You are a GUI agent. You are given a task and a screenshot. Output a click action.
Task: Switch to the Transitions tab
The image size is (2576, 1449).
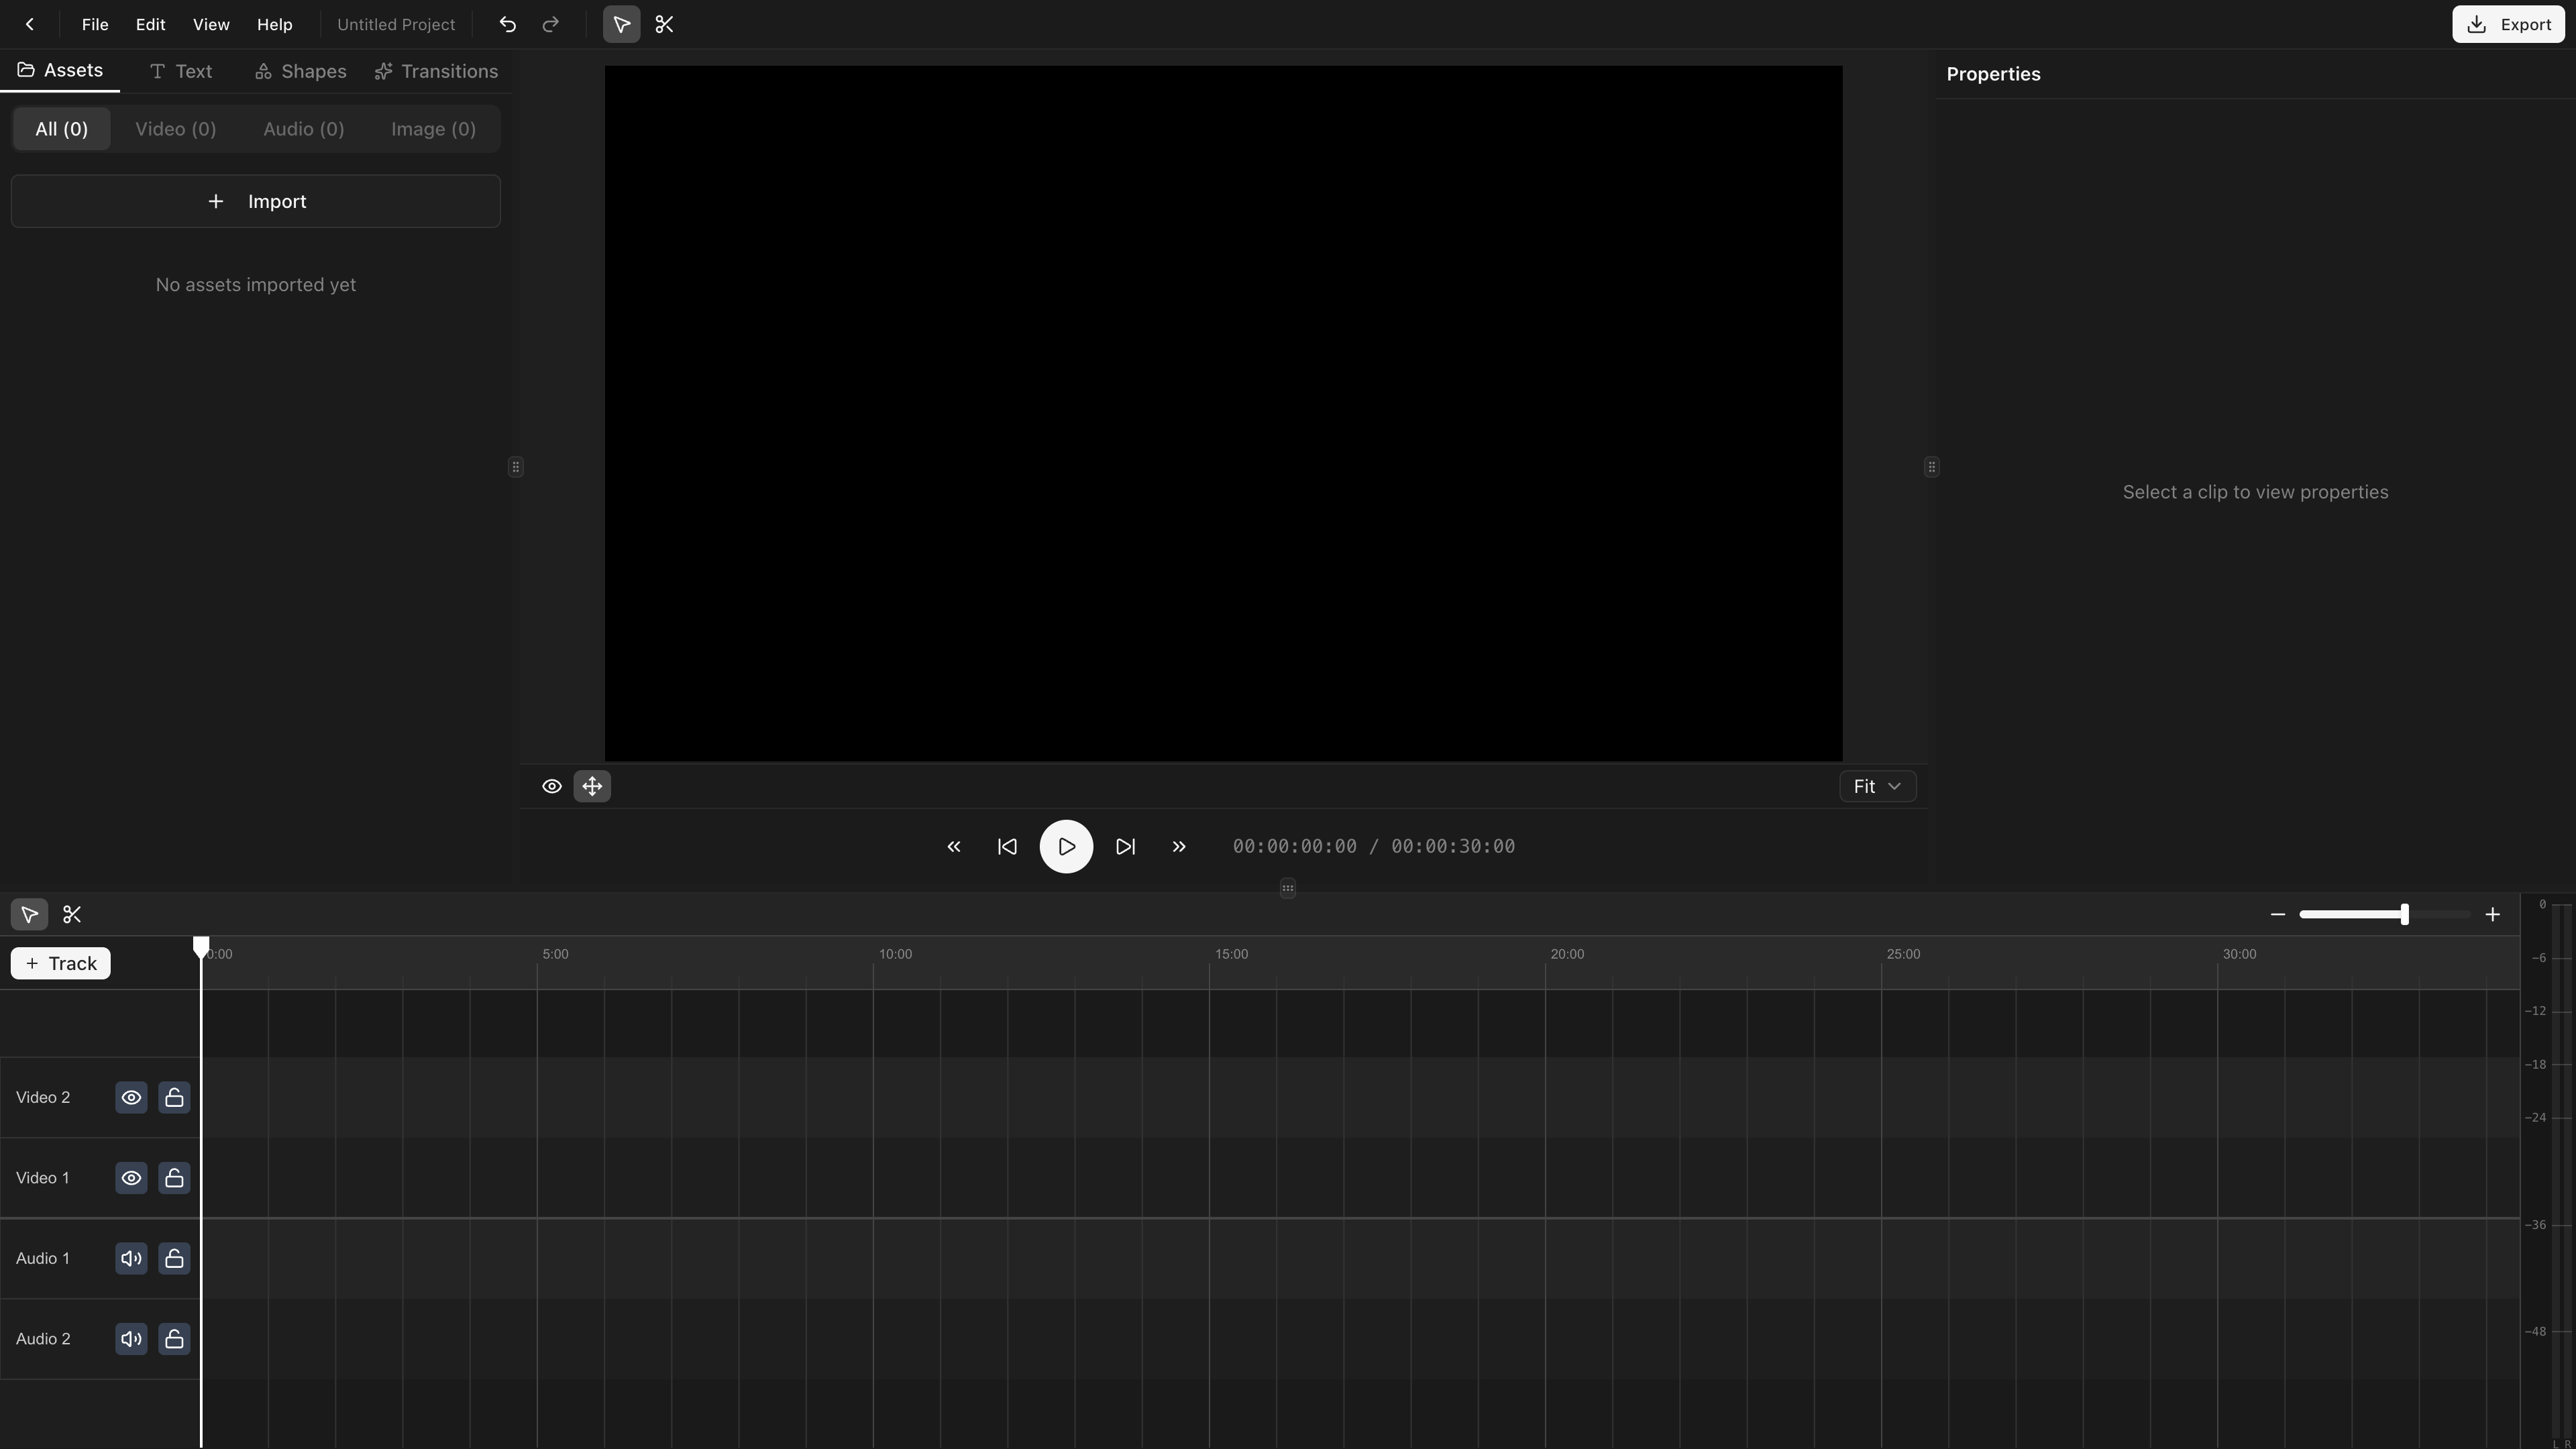[436, 71]
